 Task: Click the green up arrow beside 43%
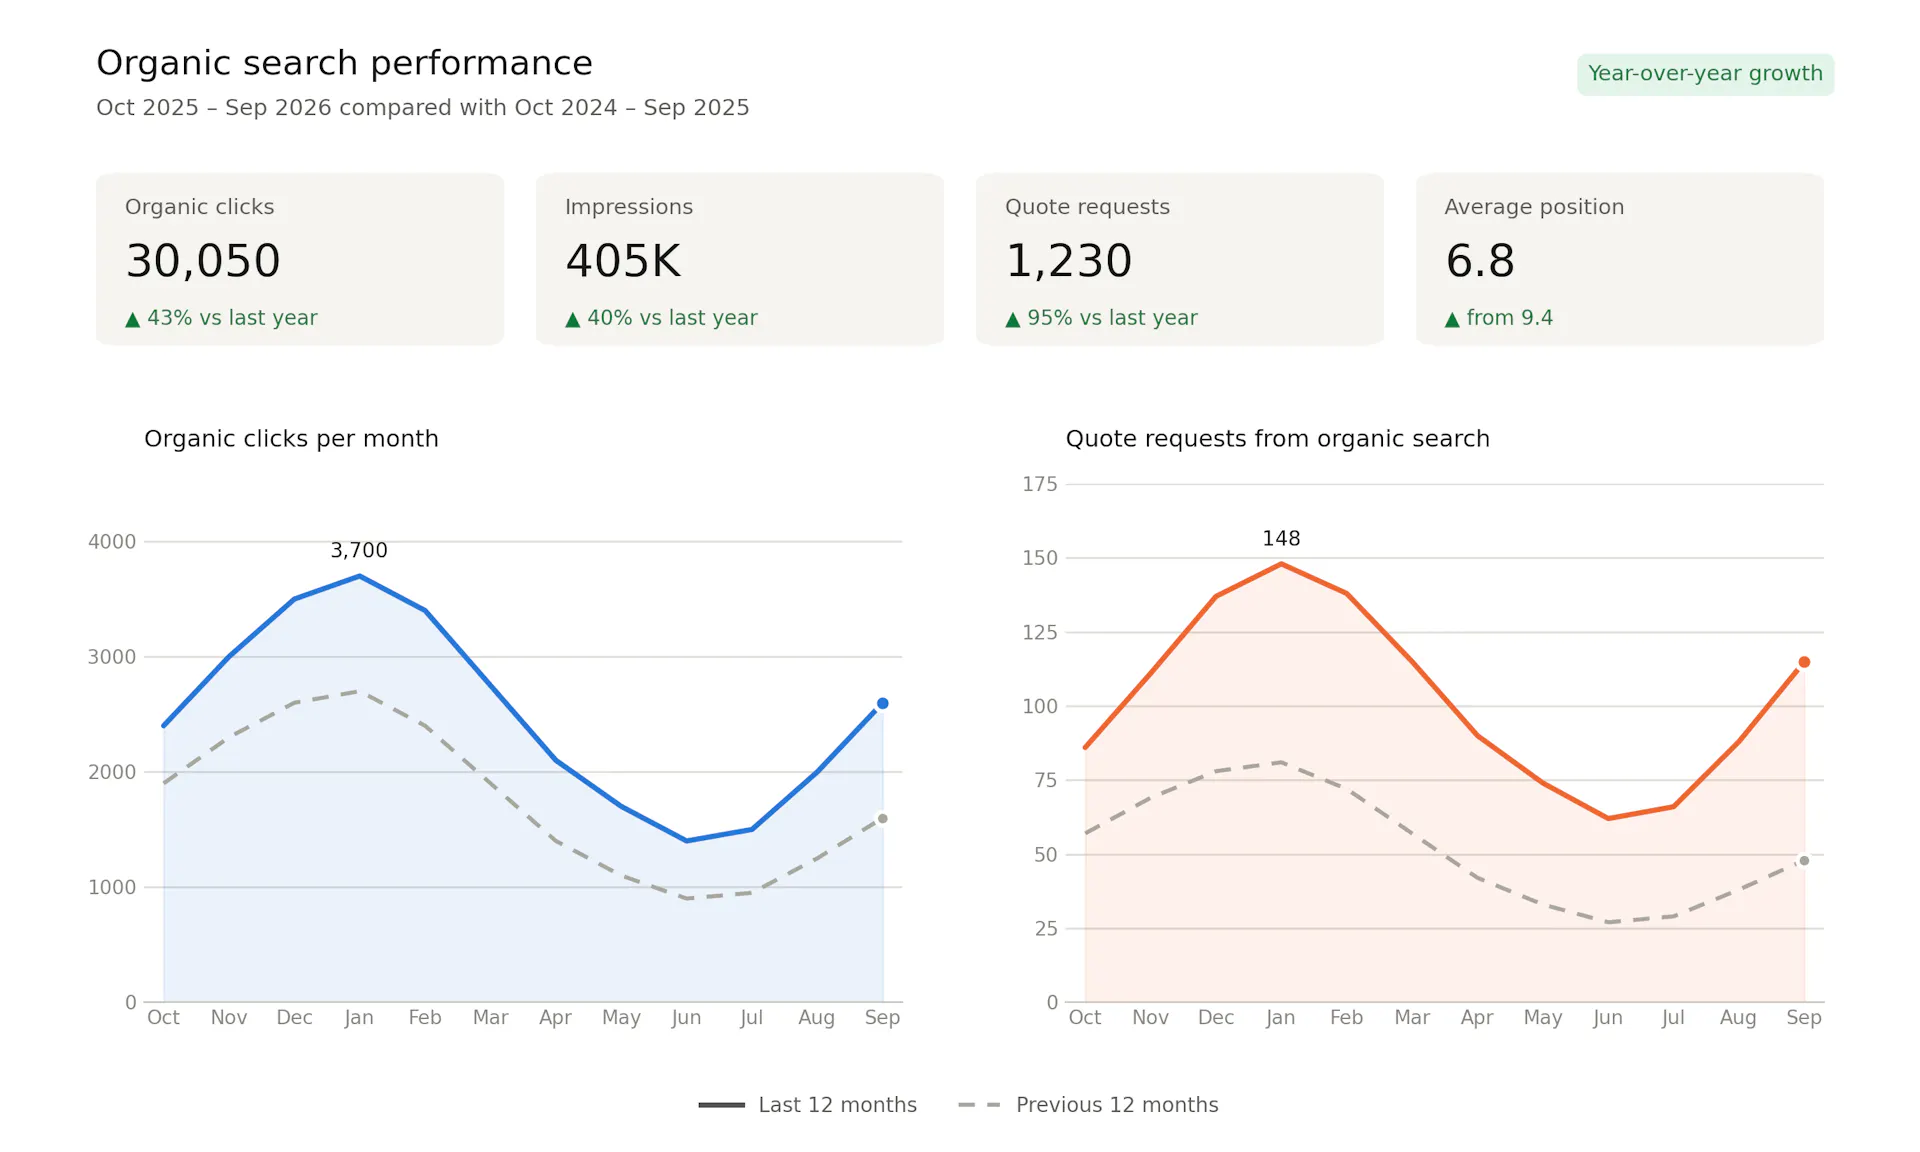tap(133, 319)
